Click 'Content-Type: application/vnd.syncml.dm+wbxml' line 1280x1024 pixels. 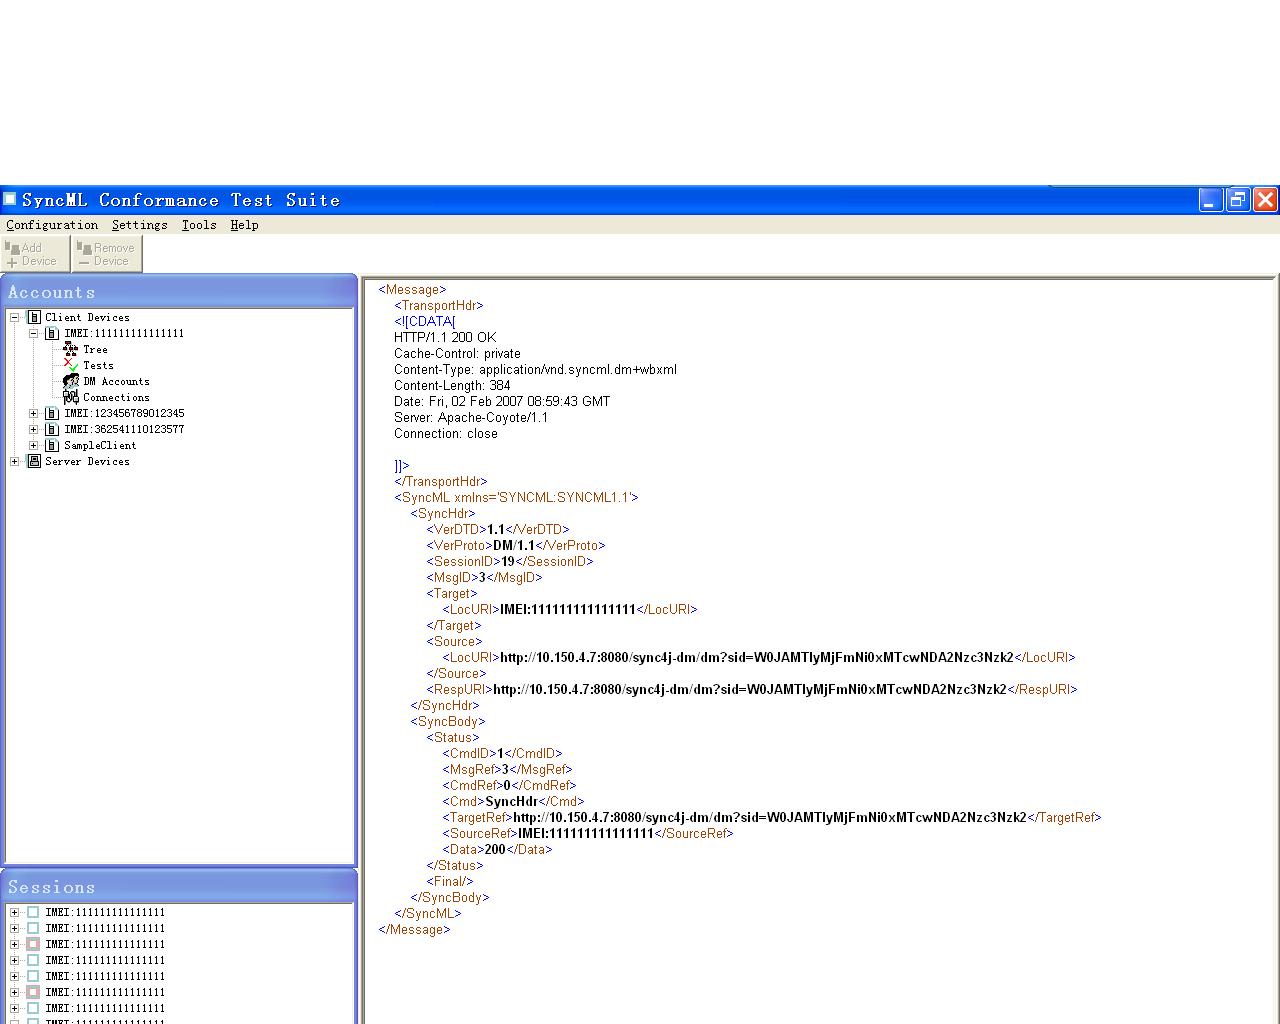point(535,369)
